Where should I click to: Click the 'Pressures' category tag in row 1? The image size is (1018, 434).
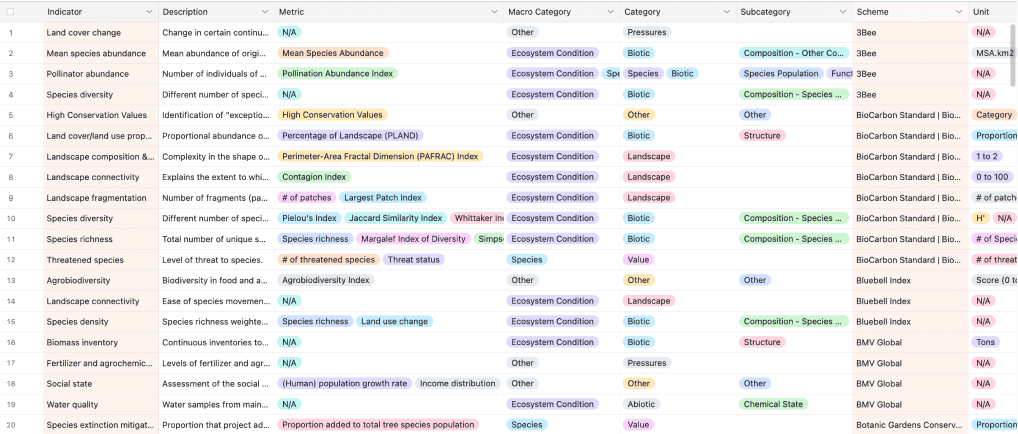click(647, 32)
